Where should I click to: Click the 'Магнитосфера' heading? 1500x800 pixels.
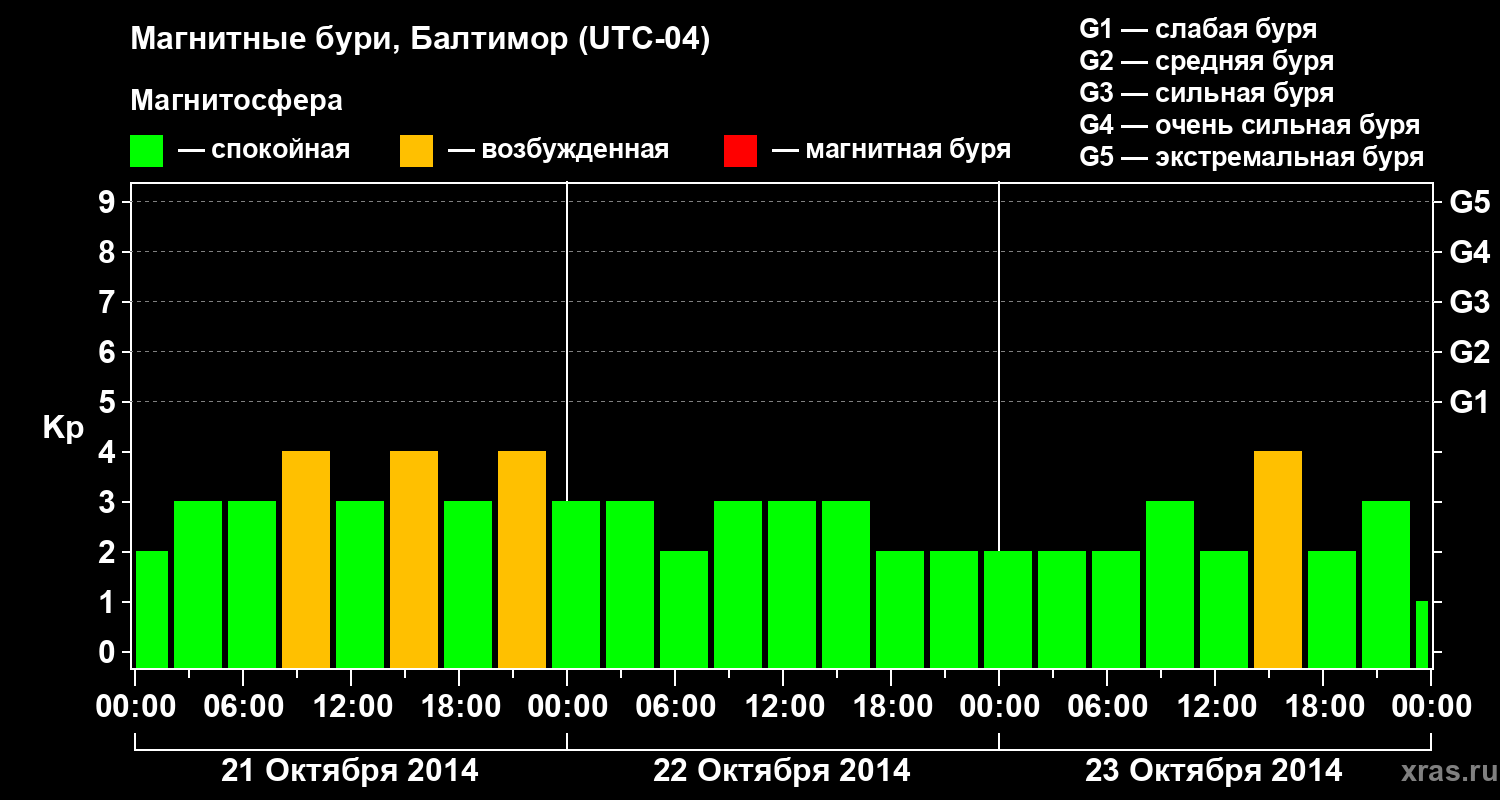point(236,101)
